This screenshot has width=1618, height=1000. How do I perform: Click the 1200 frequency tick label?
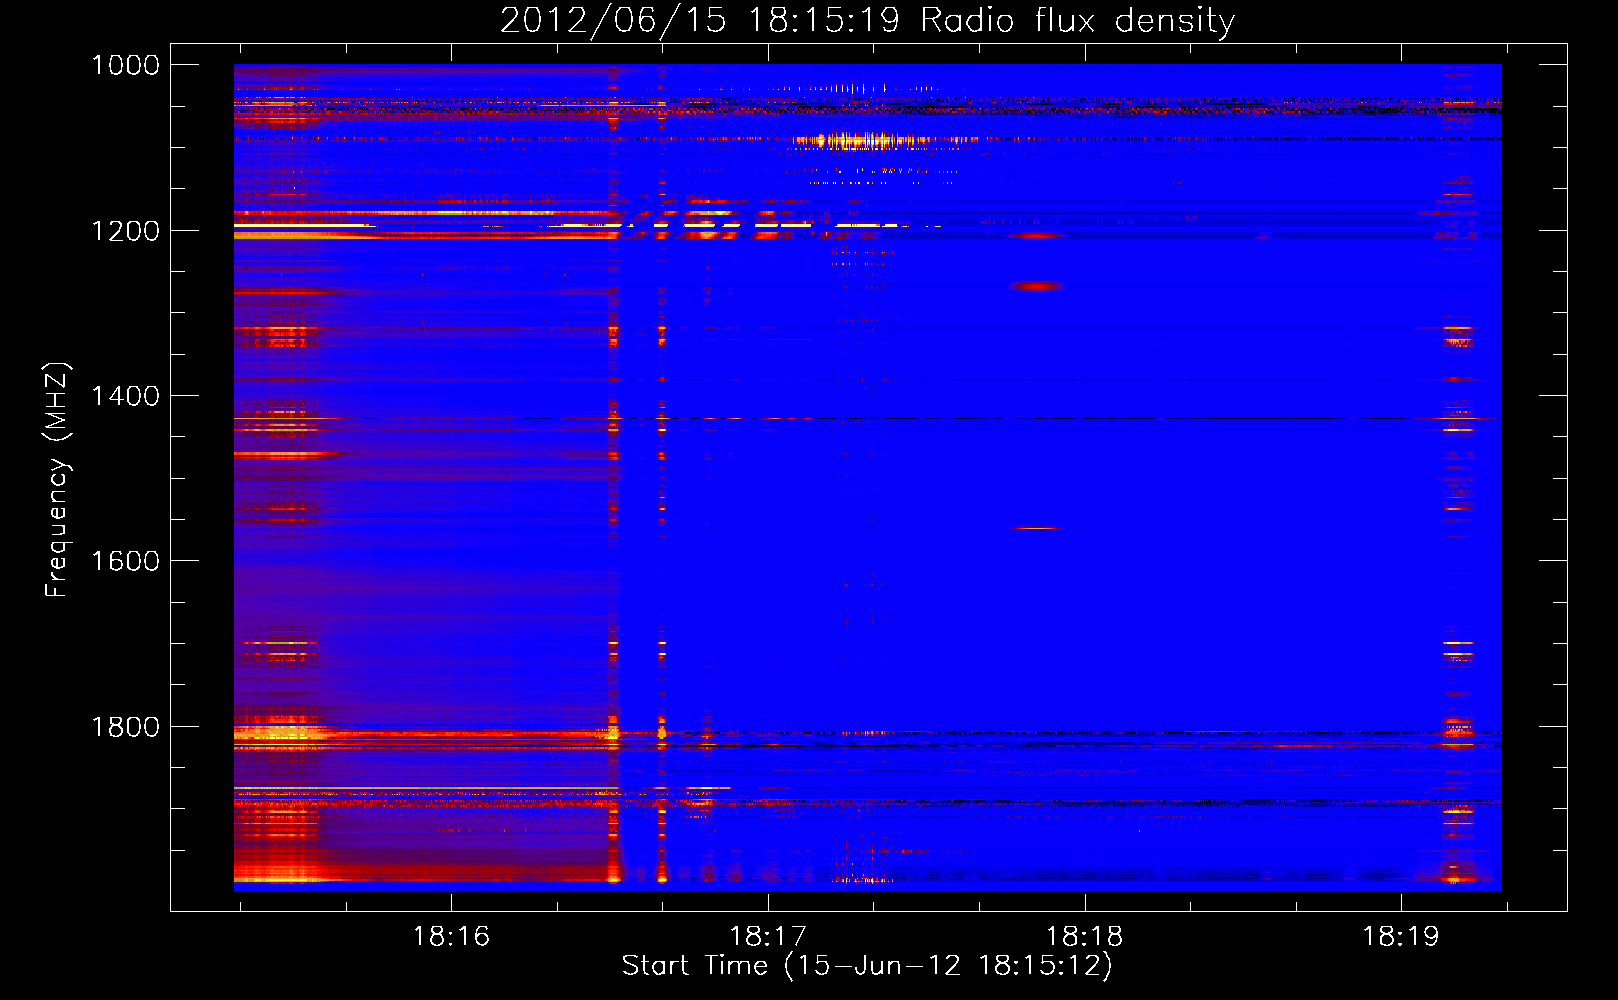pos(125,231)
